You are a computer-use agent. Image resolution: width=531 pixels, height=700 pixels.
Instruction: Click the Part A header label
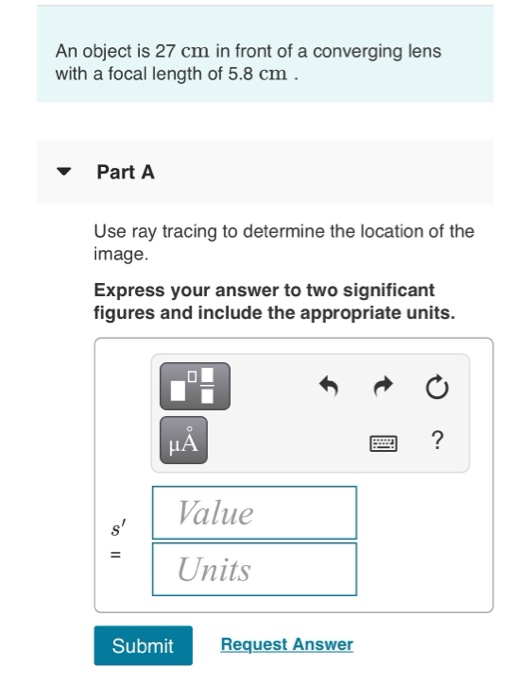[x=126, y=172]
